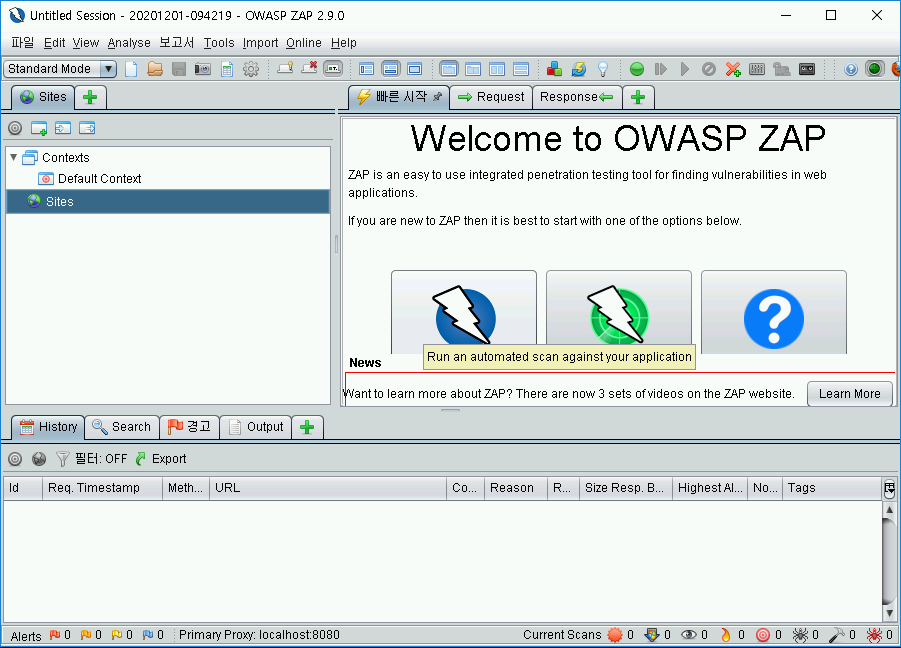The width and height of the screenshot is (901, 648).
Task: Open the Analyse menu
Action: [x=129, y=43]
